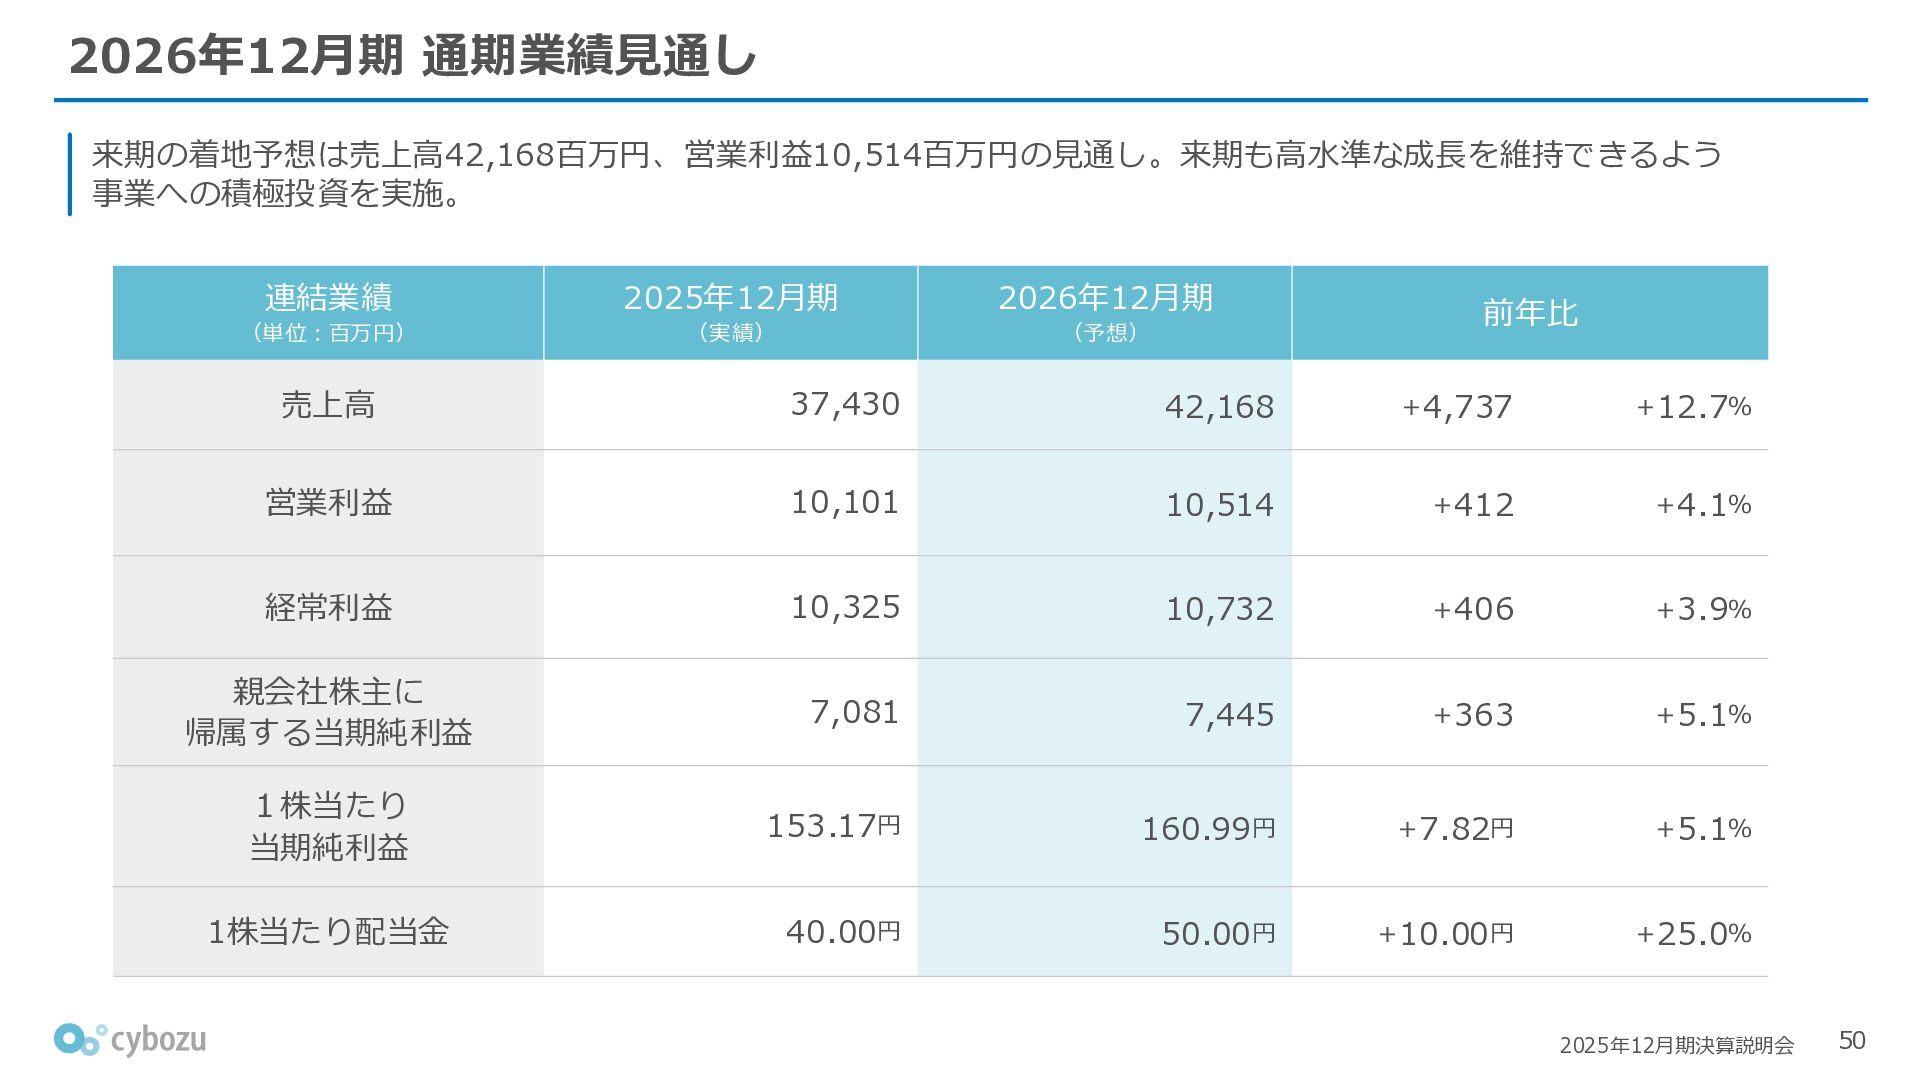Select the 153.17円 EPS actual value
This screenshot has width=1920, height=1080.
833,825
